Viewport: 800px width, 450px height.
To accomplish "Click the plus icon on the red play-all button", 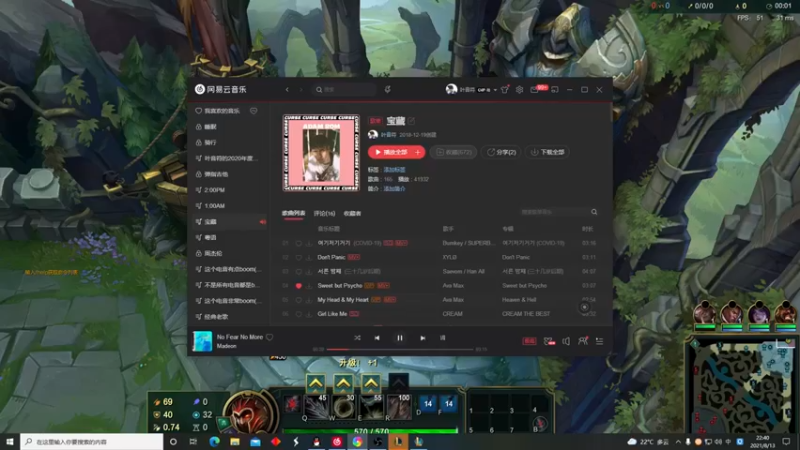I will pos(418,152).
